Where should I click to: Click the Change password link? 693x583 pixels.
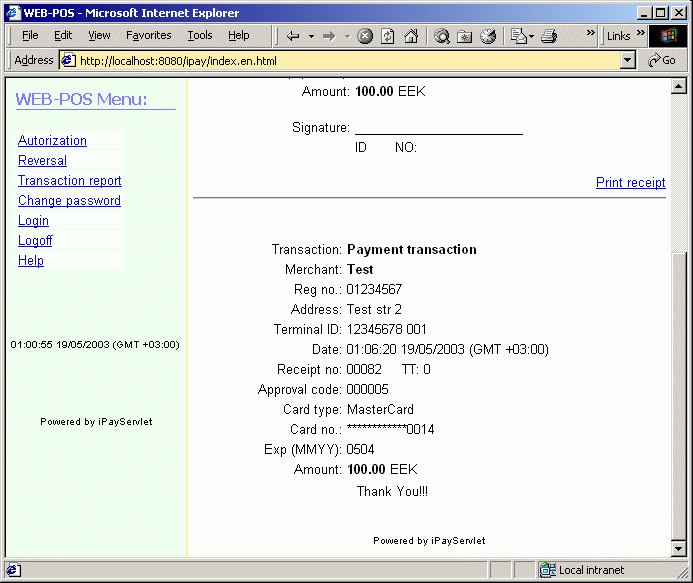[69, 201]
